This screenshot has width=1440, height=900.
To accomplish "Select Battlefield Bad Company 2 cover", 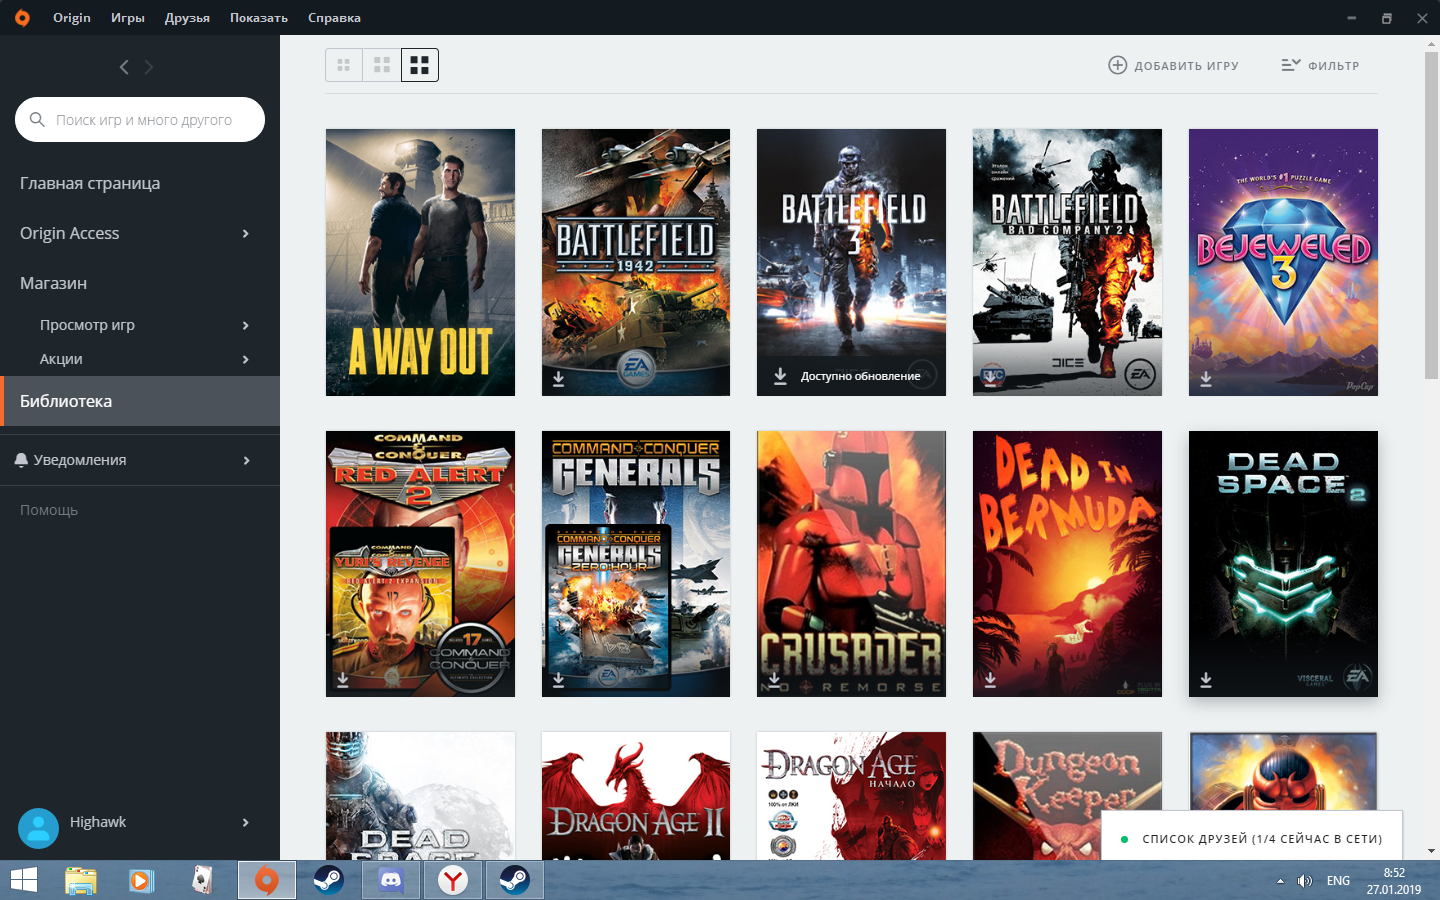I will [1067, 262].
